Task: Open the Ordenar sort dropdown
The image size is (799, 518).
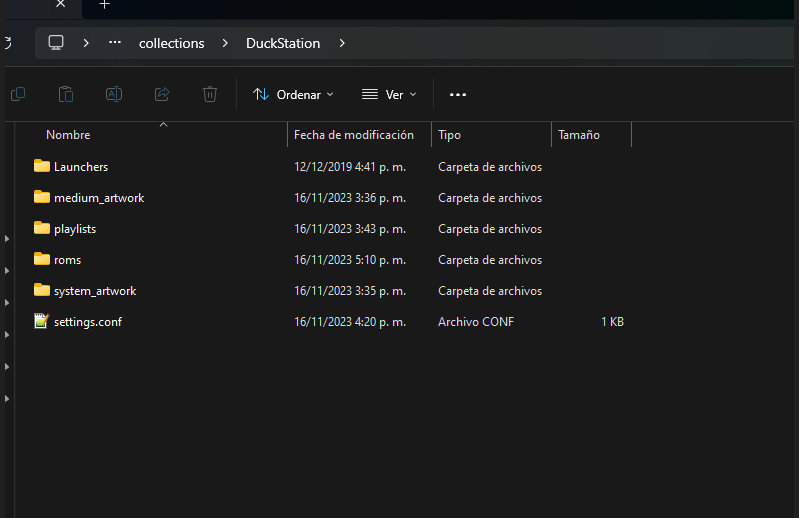Action: (x=293, y=95)
